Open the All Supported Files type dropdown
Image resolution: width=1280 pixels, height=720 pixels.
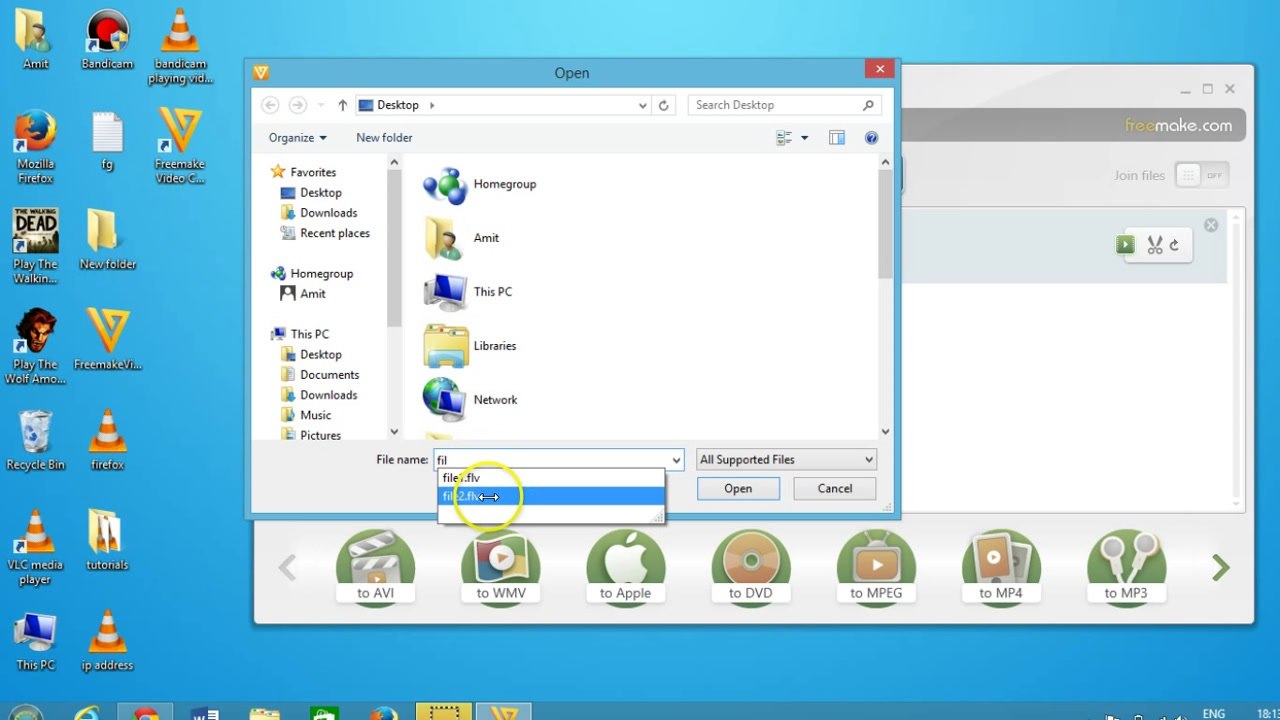(786, 460)
